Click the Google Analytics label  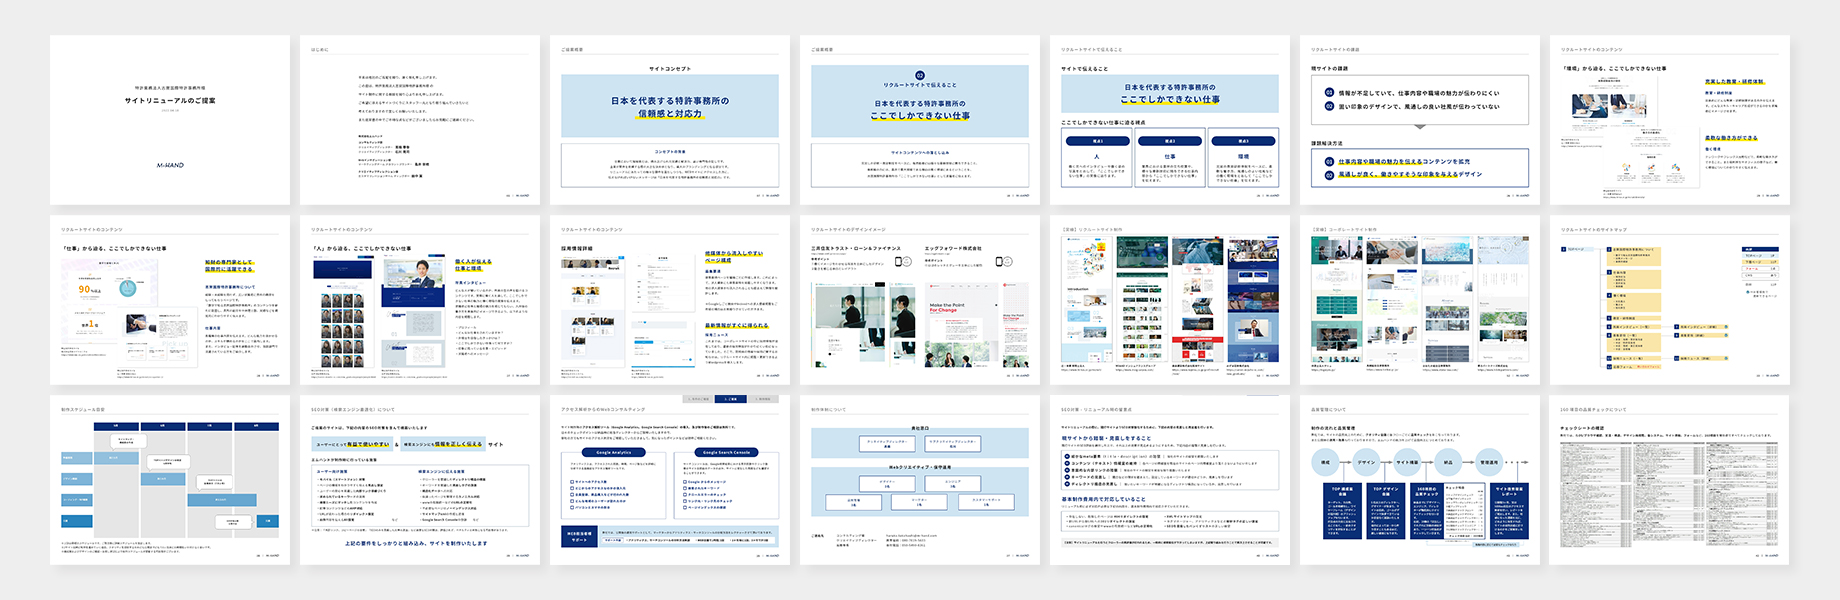click(614, 452)
